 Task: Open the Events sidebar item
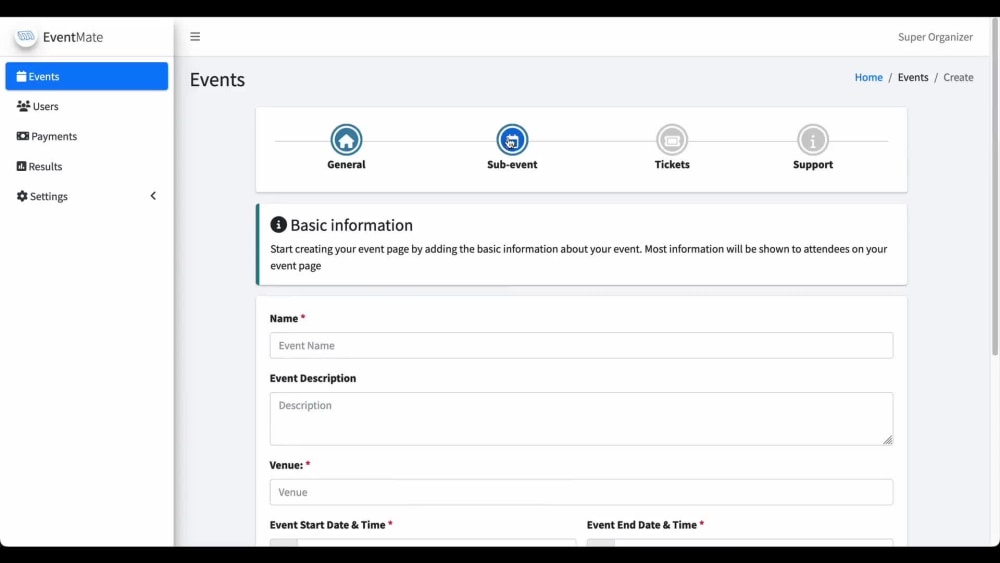(87, 76)
